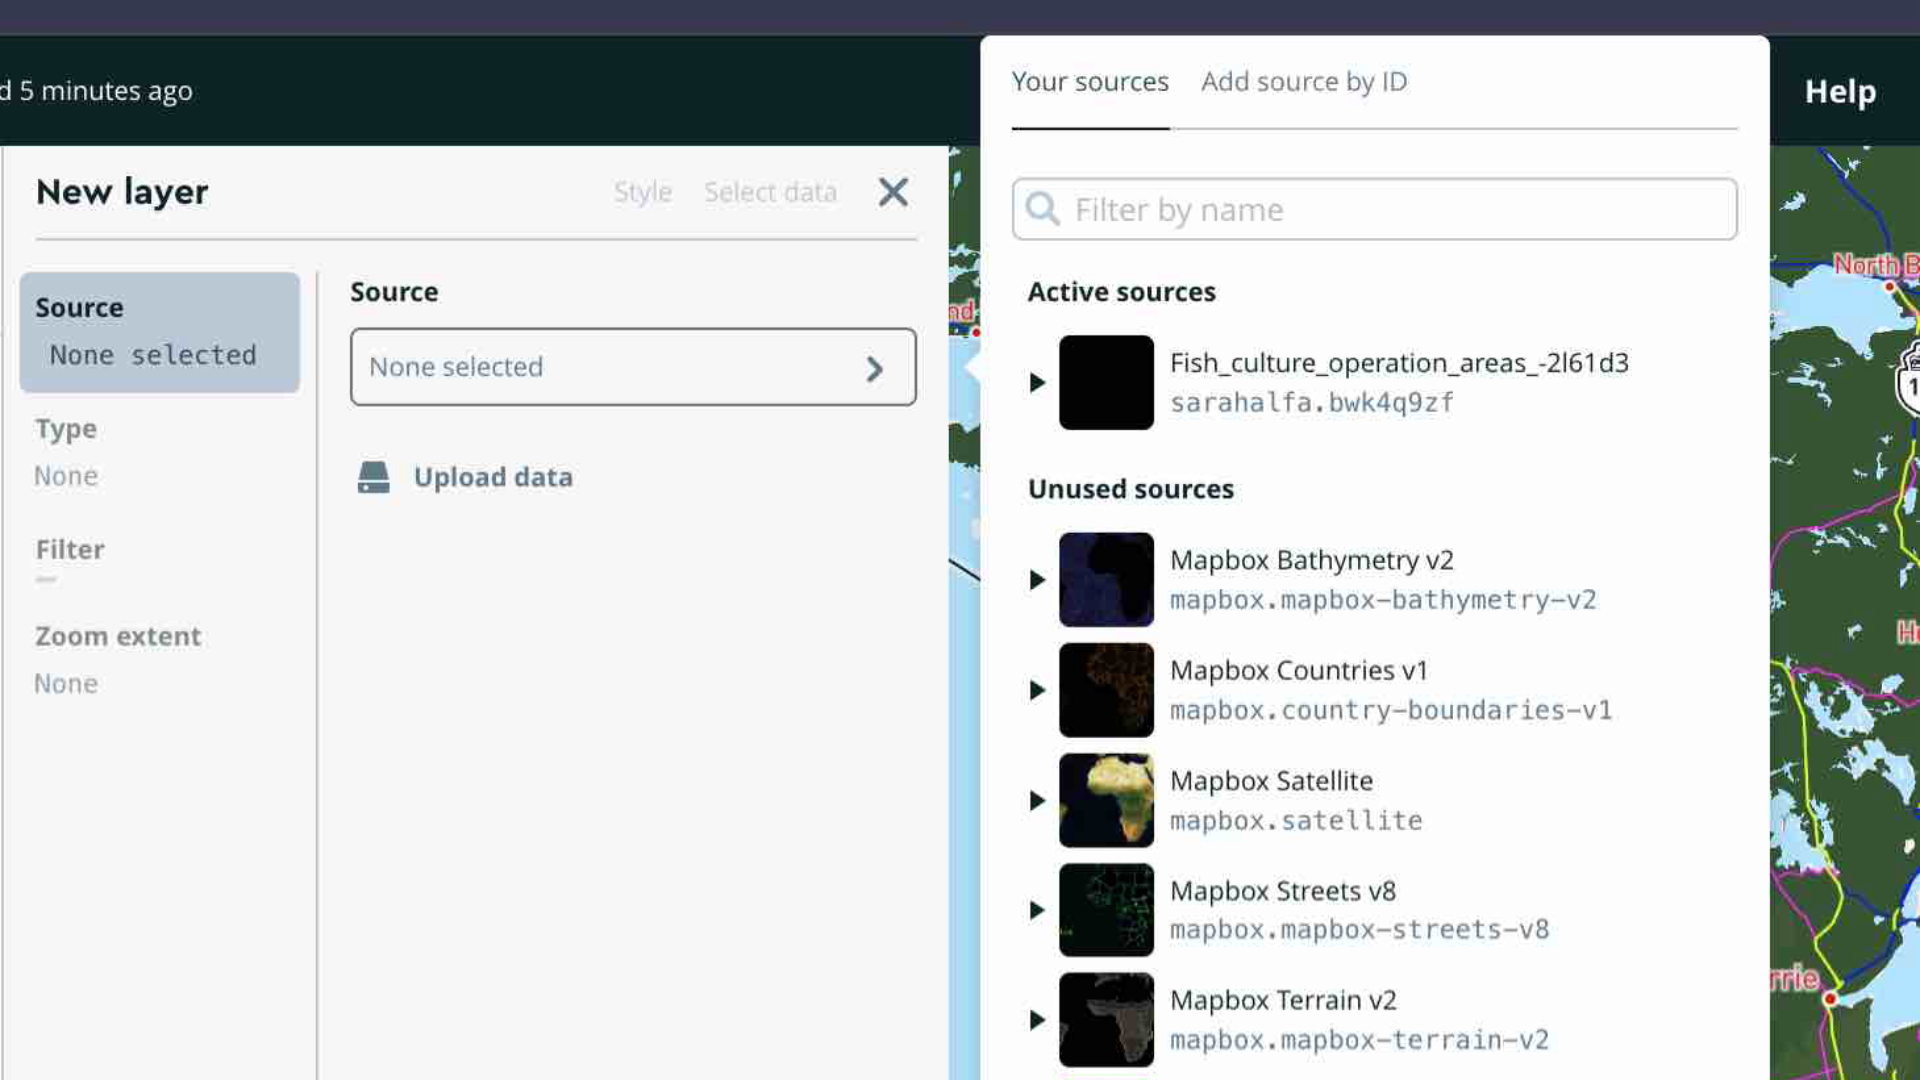Click the Fish_culture_operation_areas black preview tile
Screen dimensions: 1920x1080
1107,382
